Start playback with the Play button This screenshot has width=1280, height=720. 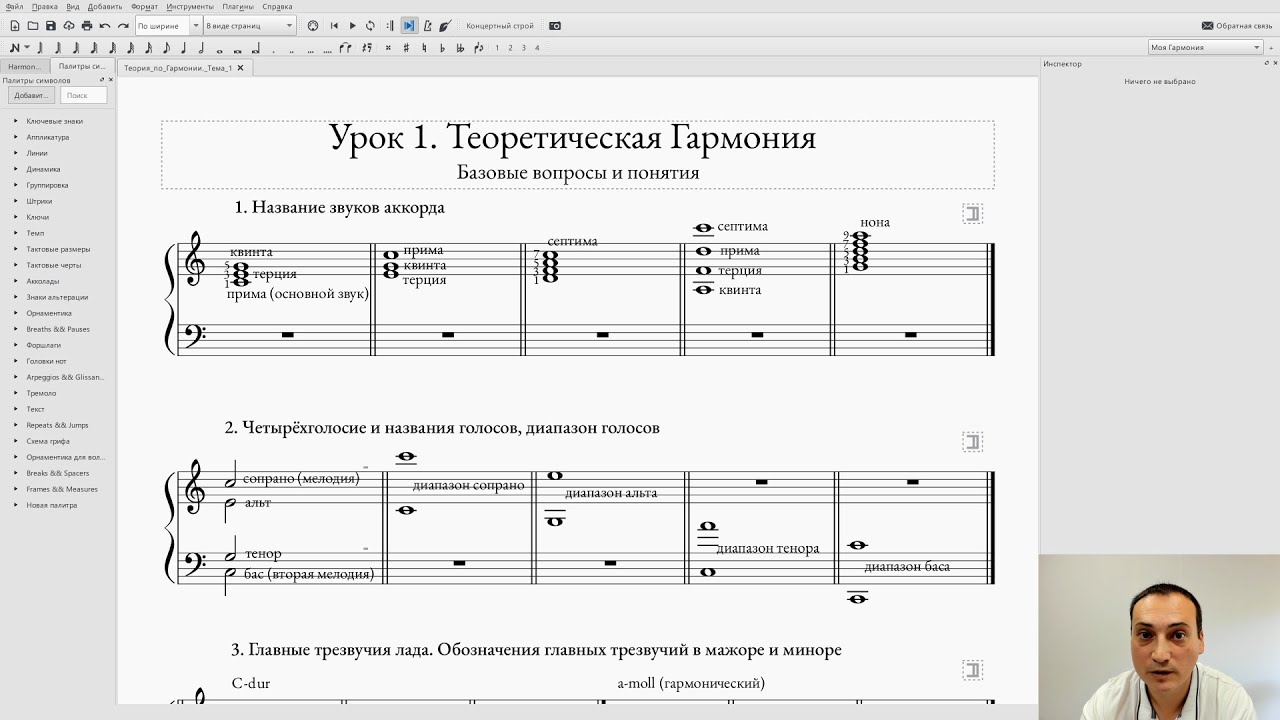pyautogui.click(x=352, y=26)
